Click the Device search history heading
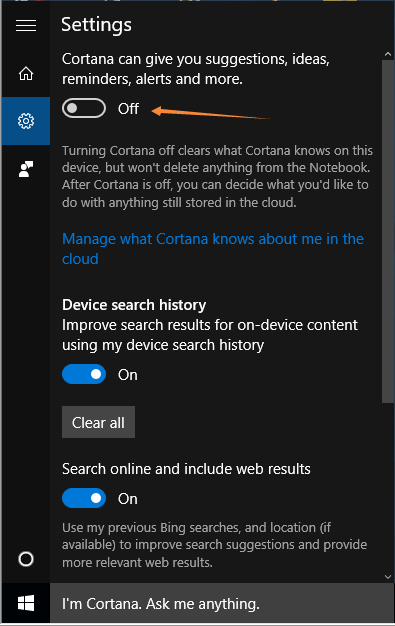 [x=134, y=305]
